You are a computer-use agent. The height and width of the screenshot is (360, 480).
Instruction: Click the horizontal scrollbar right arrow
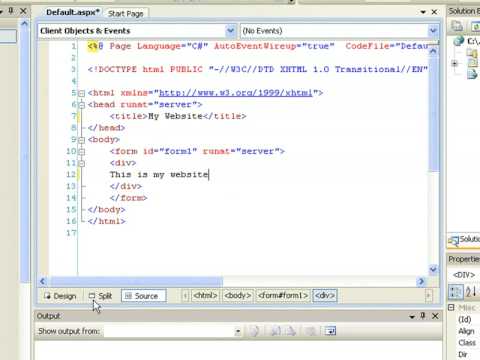421,281
